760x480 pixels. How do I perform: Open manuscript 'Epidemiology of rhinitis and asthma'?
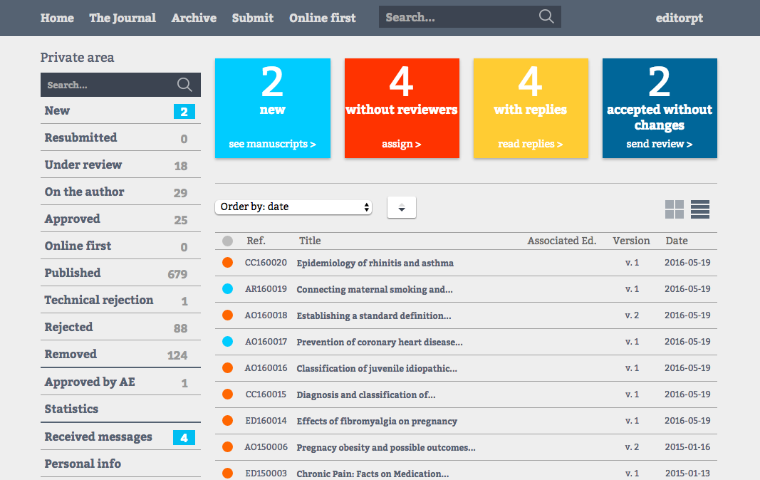[375, 263]
